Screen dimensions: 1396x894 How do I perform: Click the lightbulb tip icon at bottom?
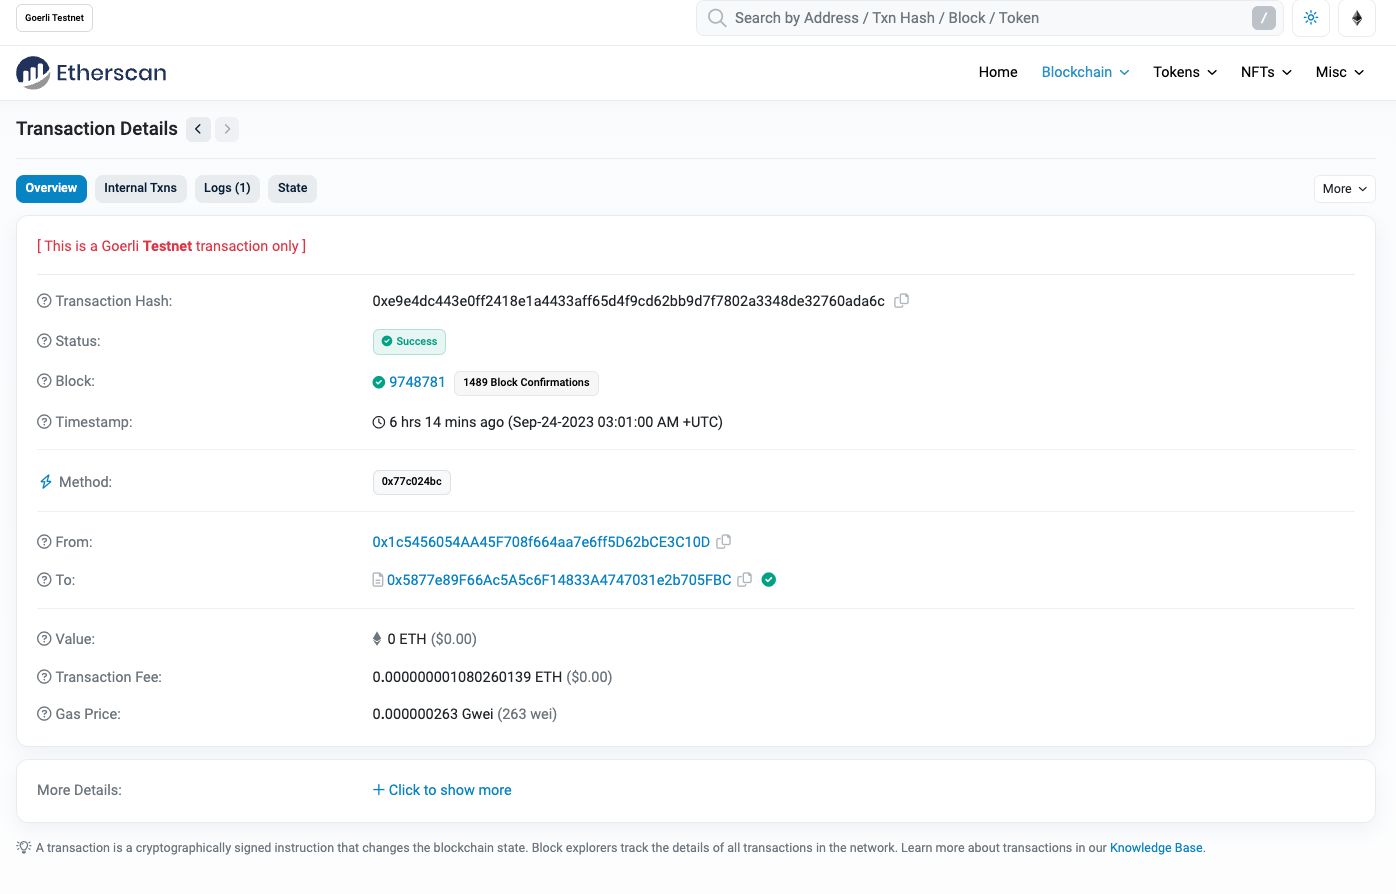pyautogui.click(x=24, y=847)
